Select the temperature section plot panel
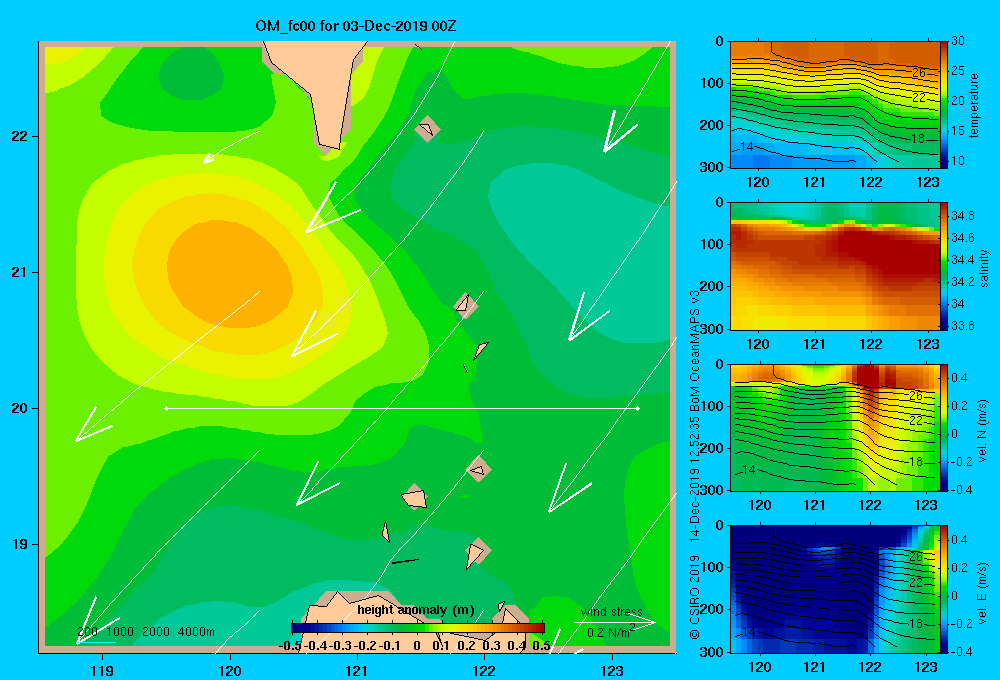Screen dimensions: 1000x680 pos(835,105)
